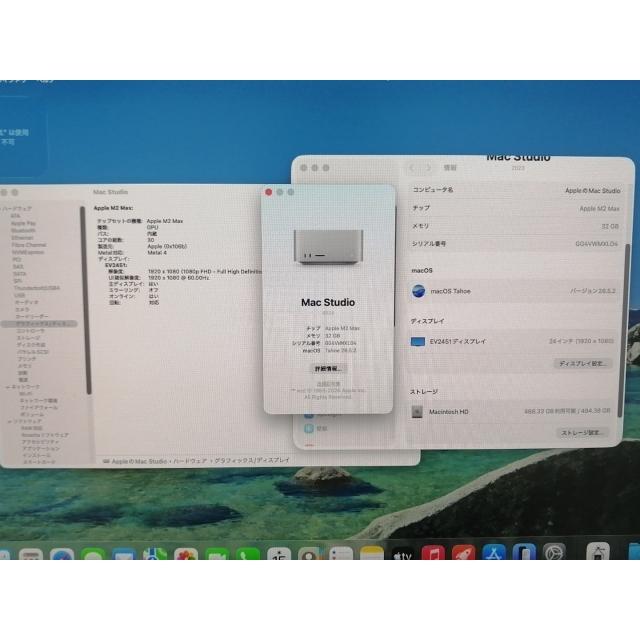Image resolution: width=640 pixels, height=640 pixels.
Task: Select Apple Pay in System Information sidebar
Action: (x=23, y=223)
